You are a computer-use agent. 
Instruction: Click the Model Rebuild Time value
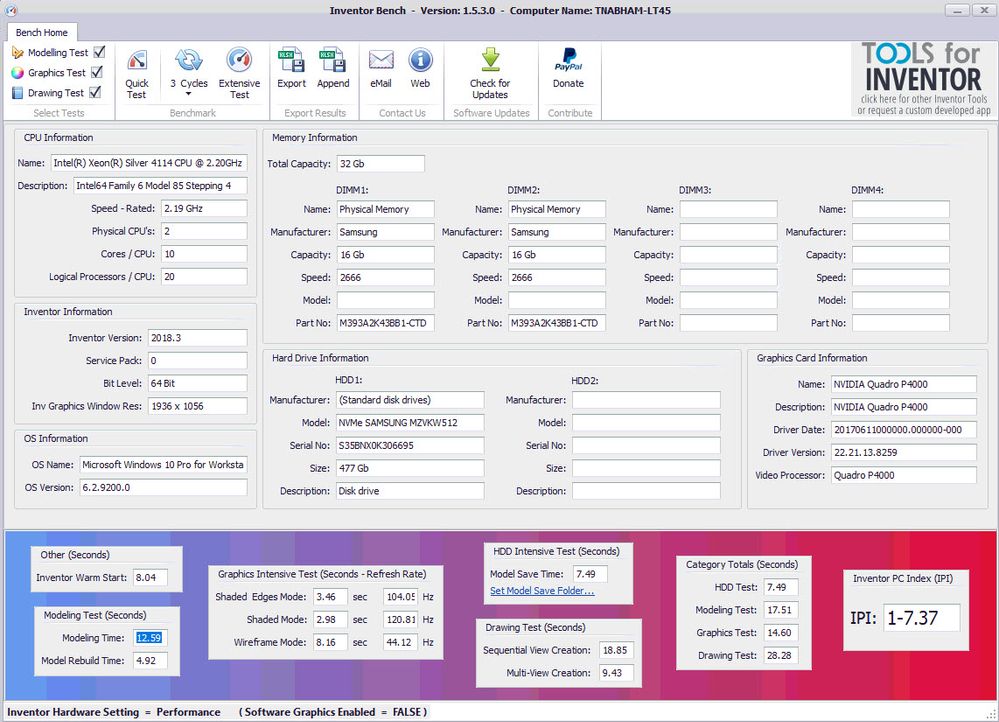(150, 661)
